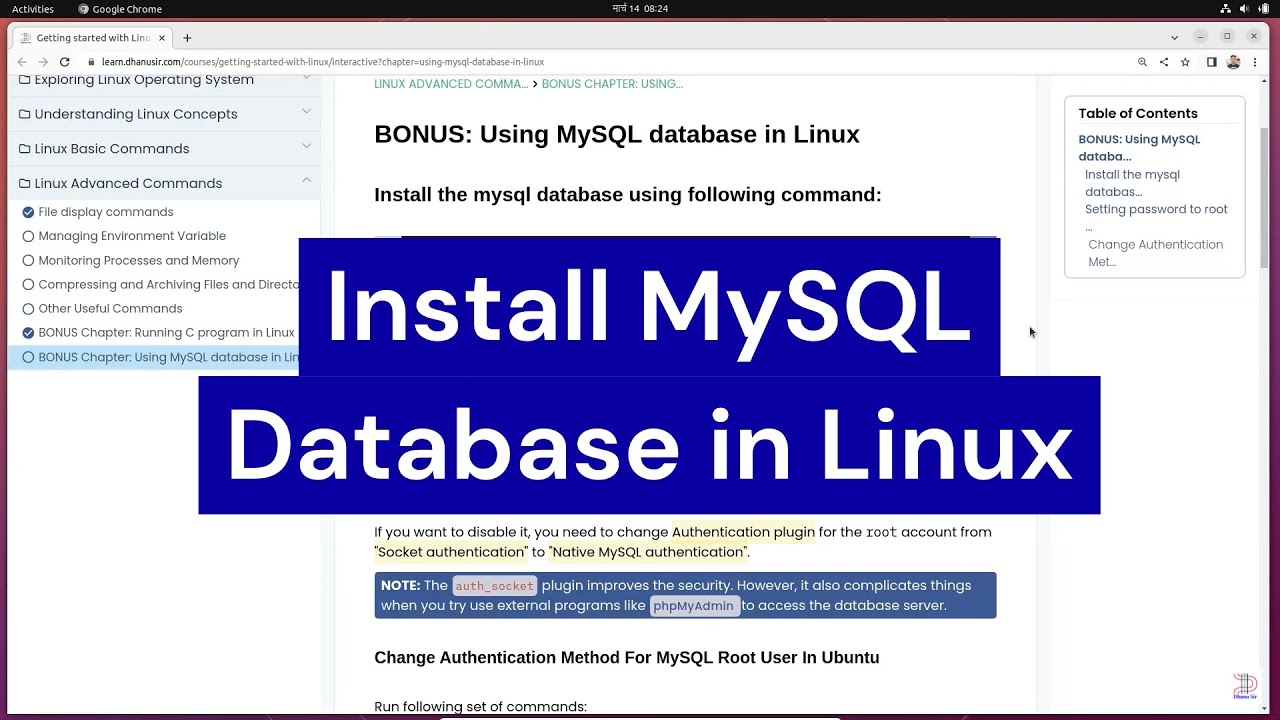Click the network icon in the top bar

click(1226, 9)
